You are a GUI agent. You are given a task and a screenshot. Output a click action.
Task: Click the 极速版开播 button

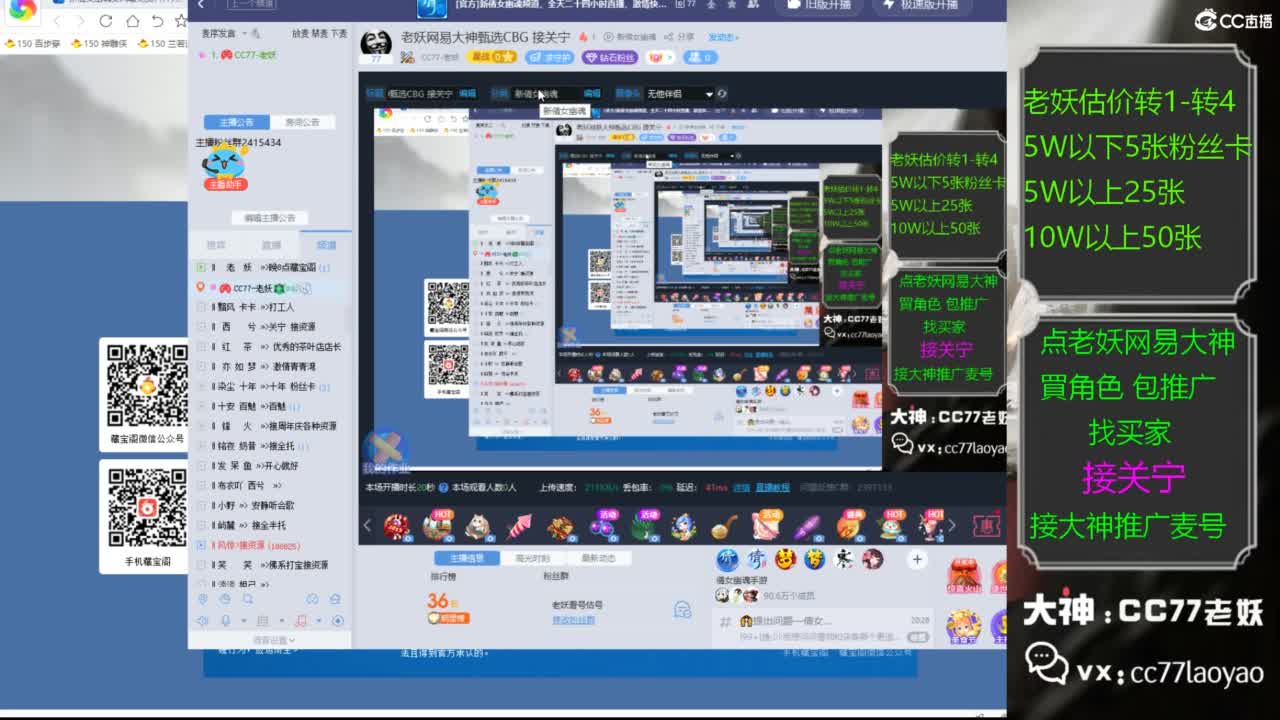tap(922, 5)
